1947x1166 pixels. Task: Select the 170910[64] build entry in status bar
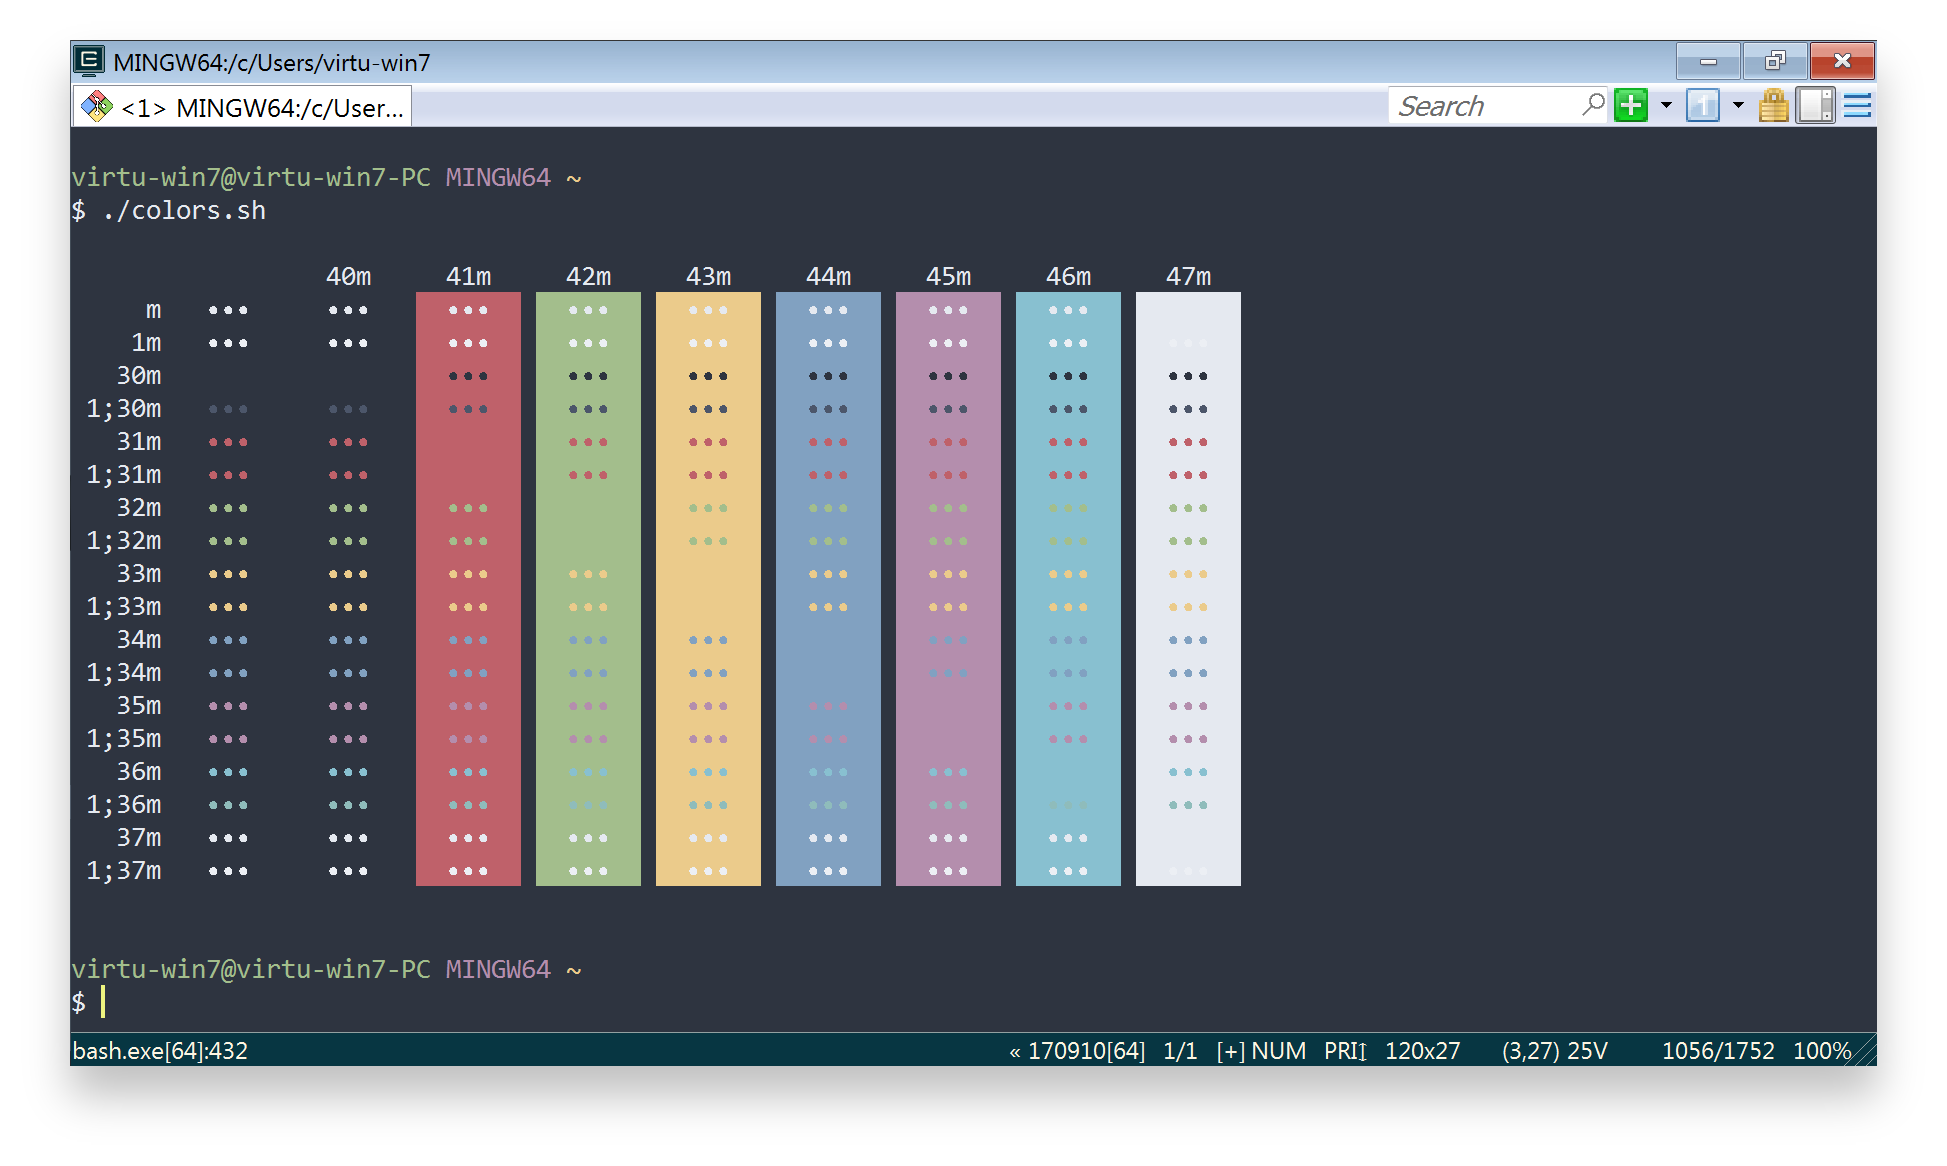(x=1086, y=1051)
